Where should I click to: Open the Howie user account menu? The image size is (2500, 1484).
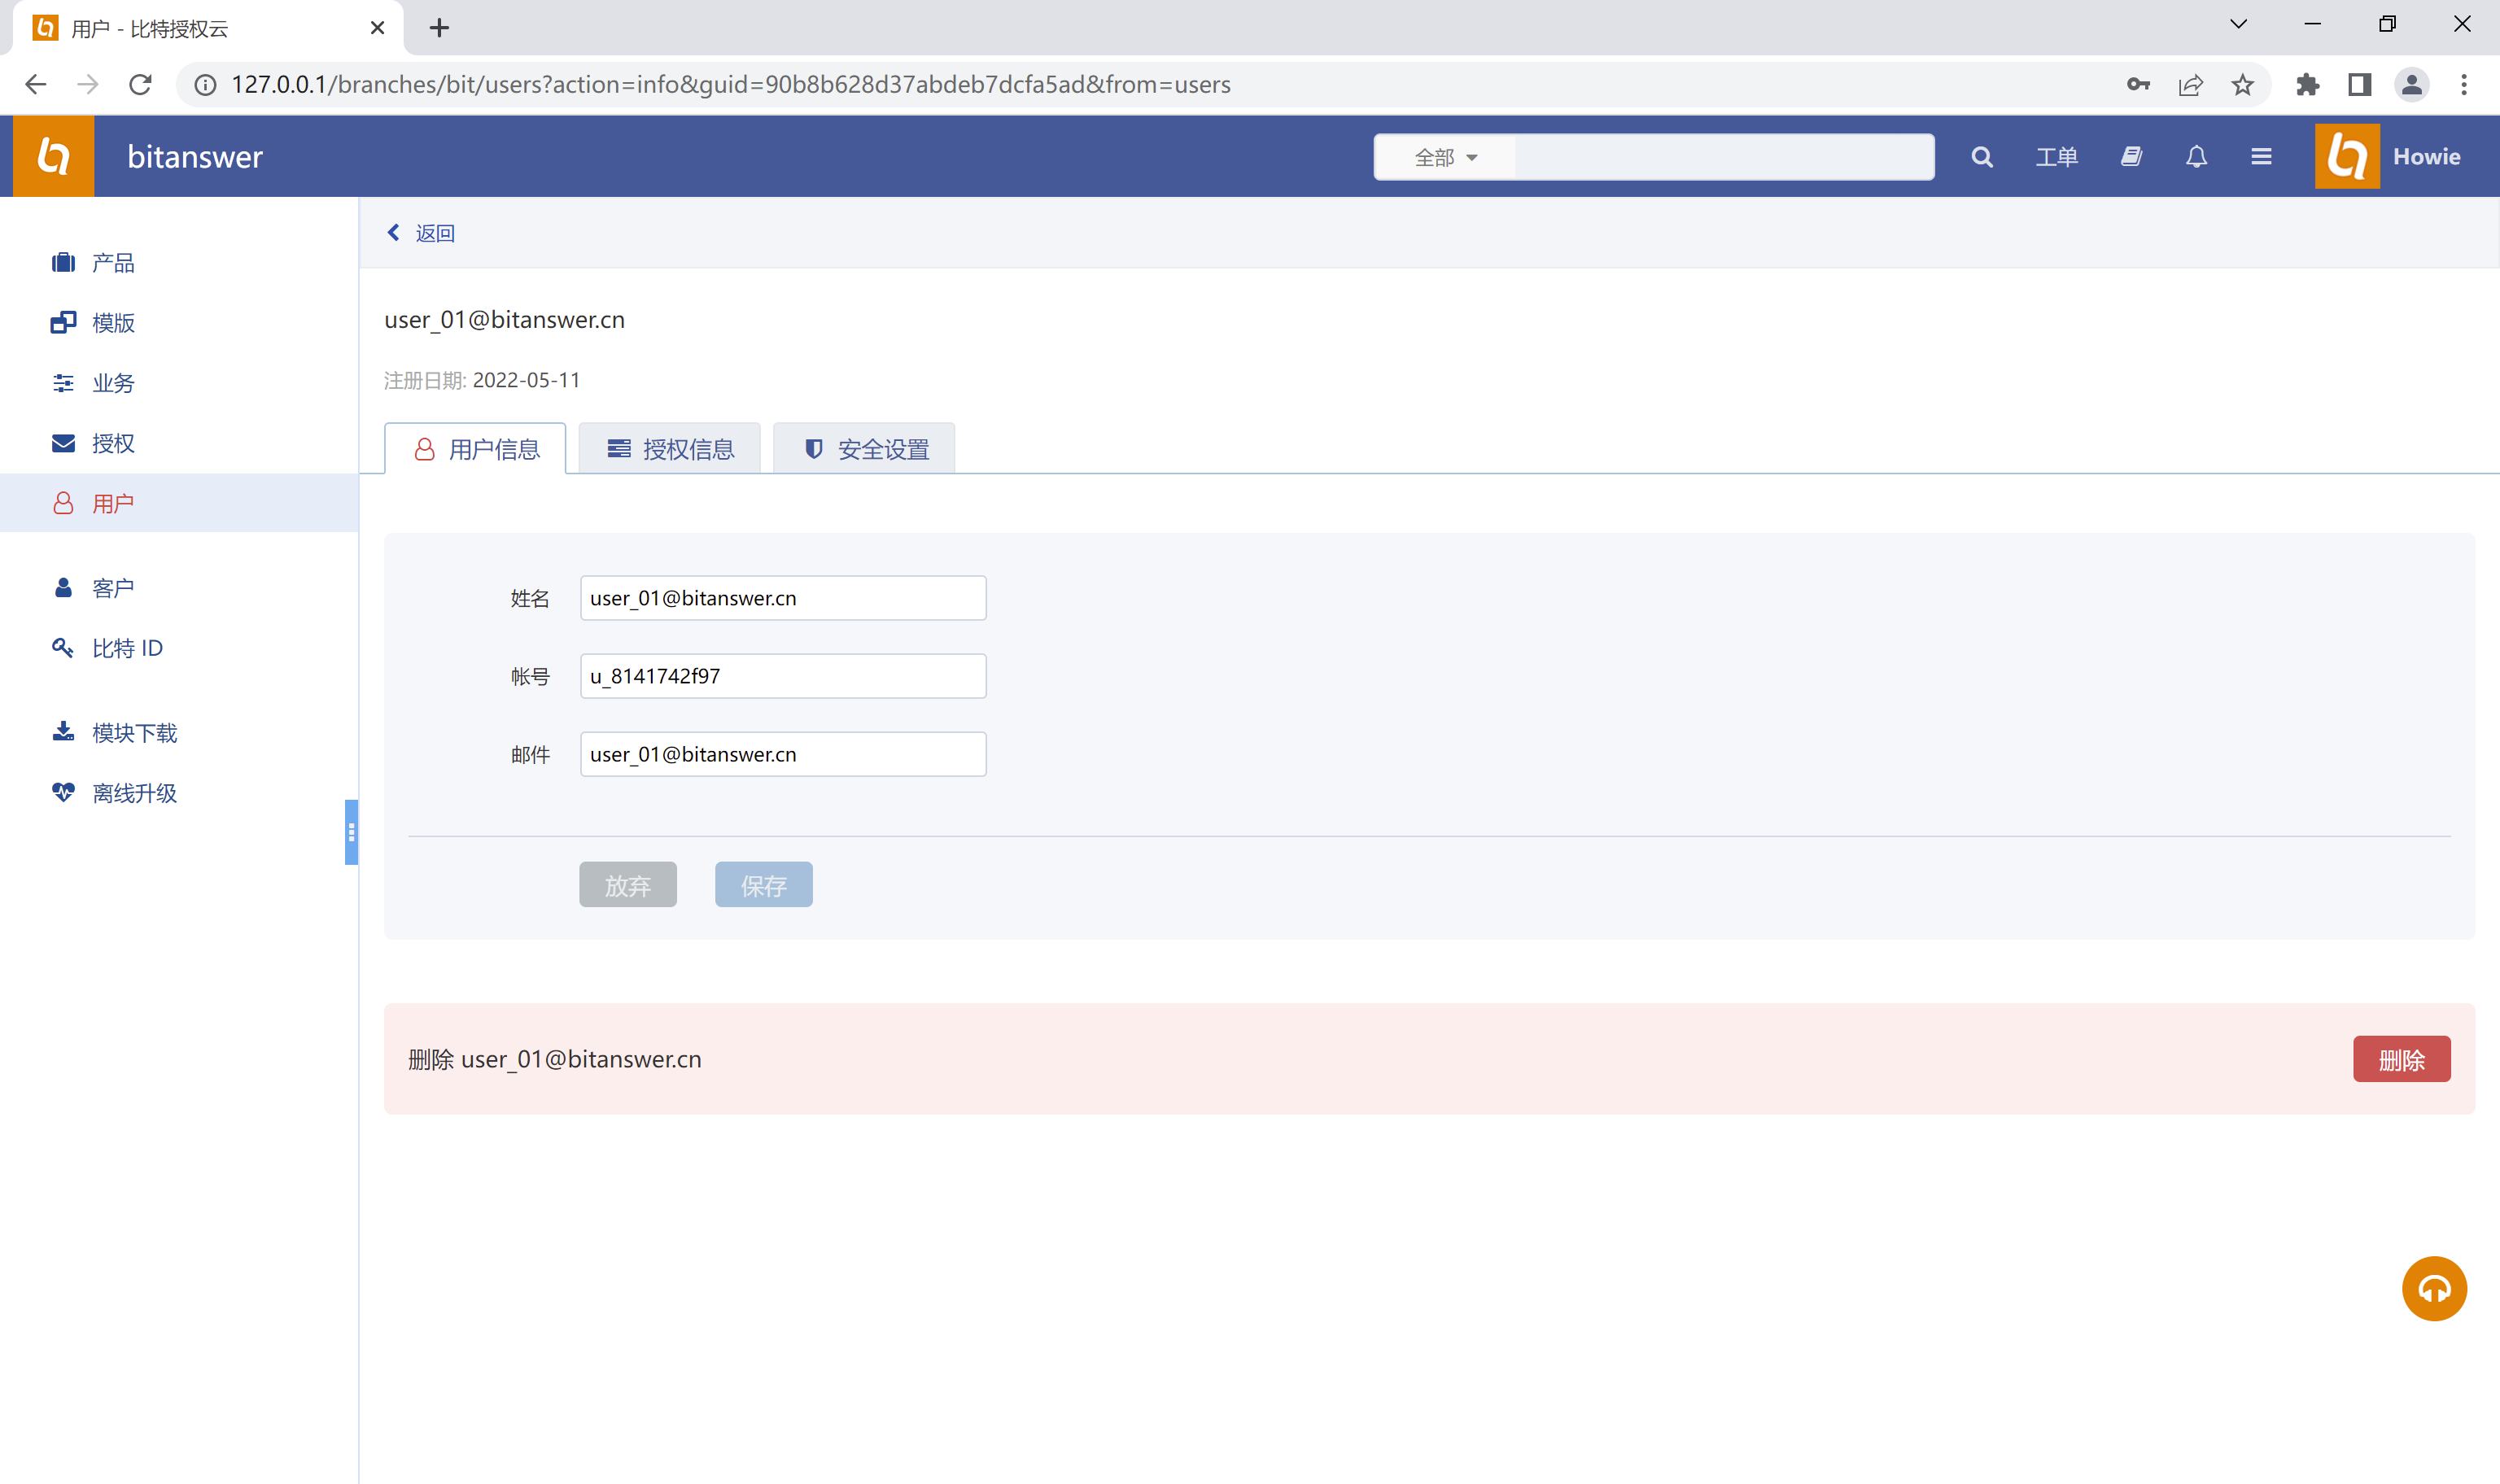[x=2425, y=157]
